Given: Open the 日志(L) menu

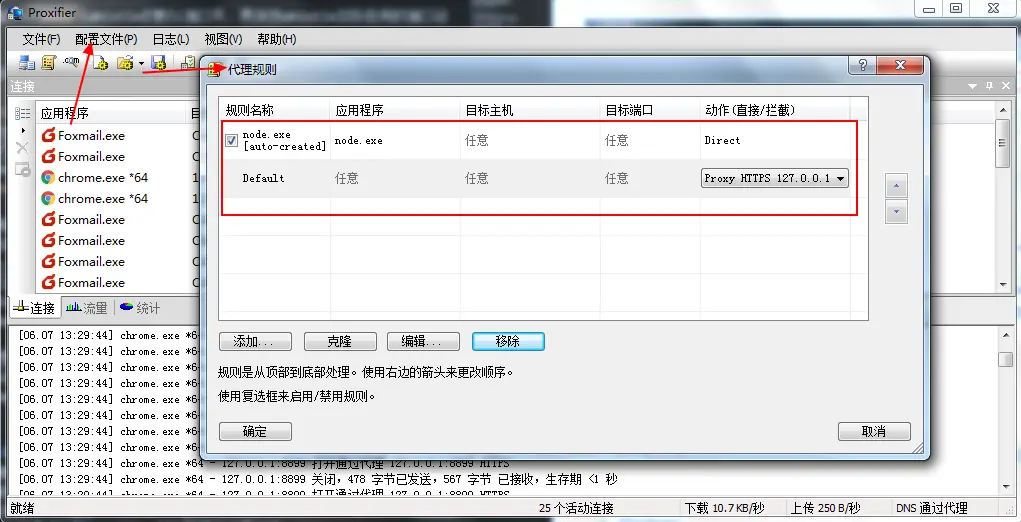Looking at the screenshot, I should pyautogui.click(x=171, y=39).
